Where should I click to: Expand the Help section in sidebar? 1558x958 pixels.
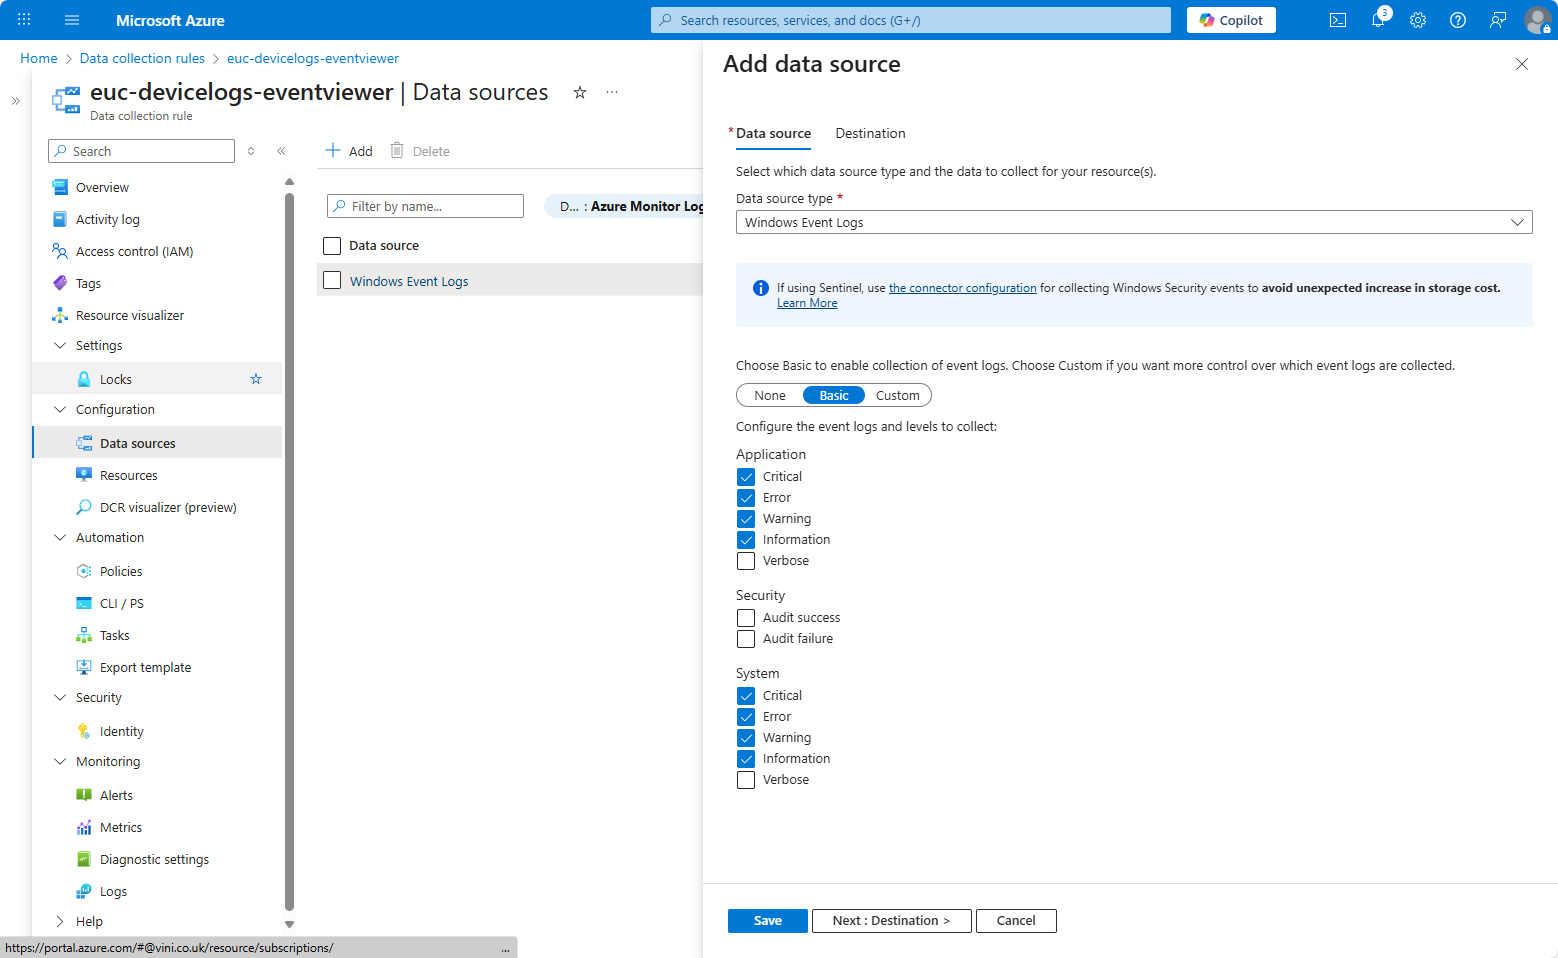[60, 922]
